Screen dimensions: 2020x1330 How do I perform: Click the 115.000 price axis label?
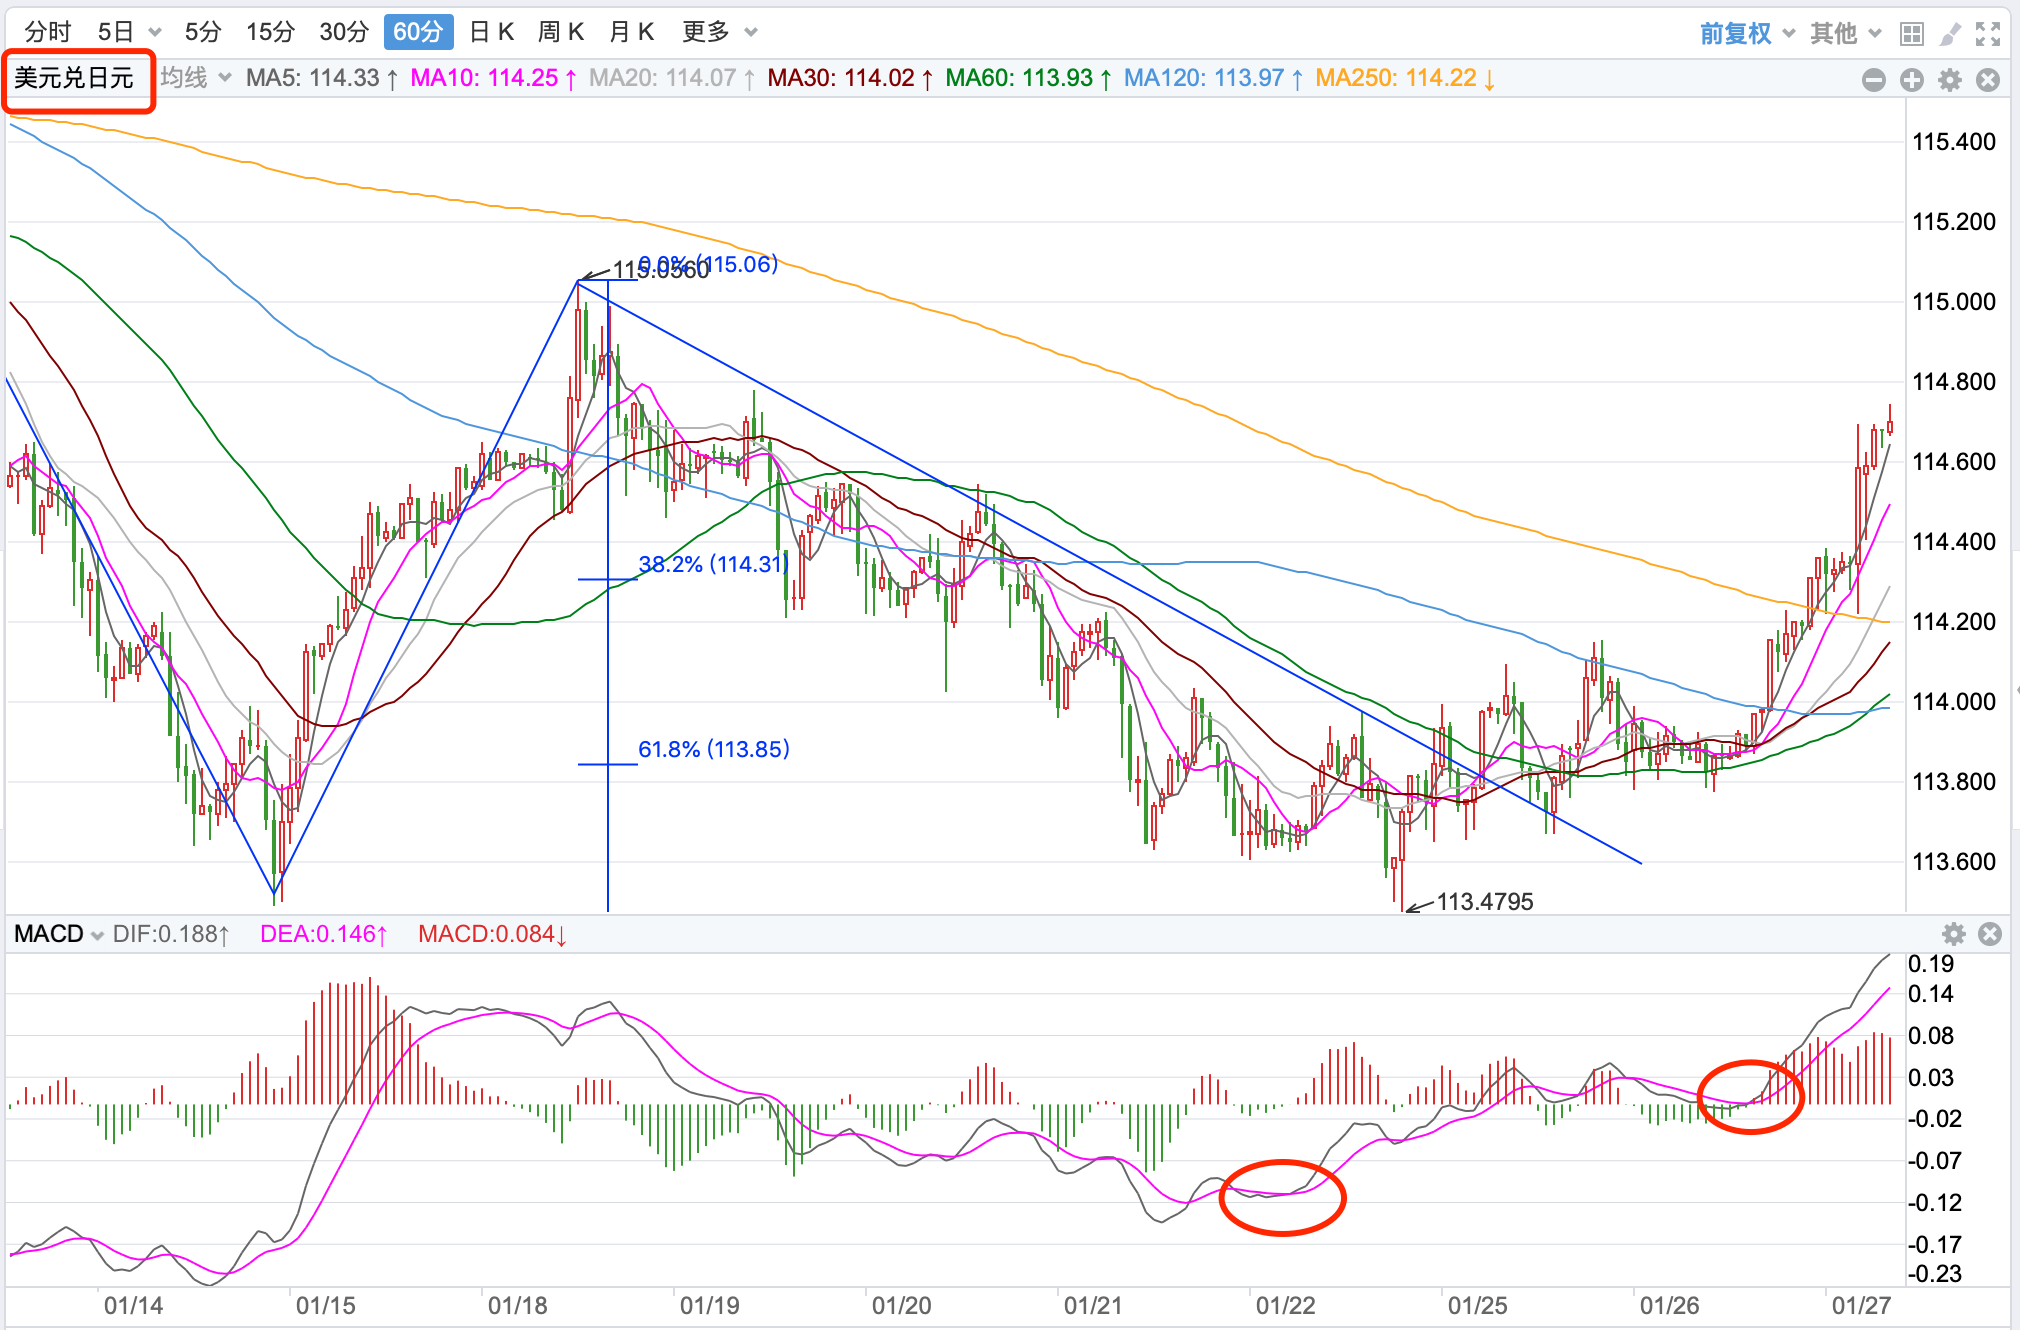coord(1954,302)
